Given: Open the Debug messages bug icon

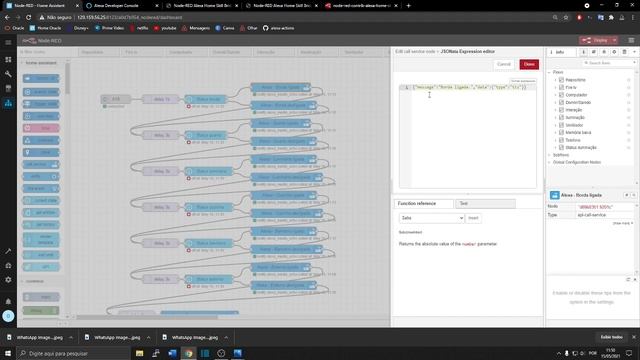Looking at the screenshot, I should click(x=604, y=52).
